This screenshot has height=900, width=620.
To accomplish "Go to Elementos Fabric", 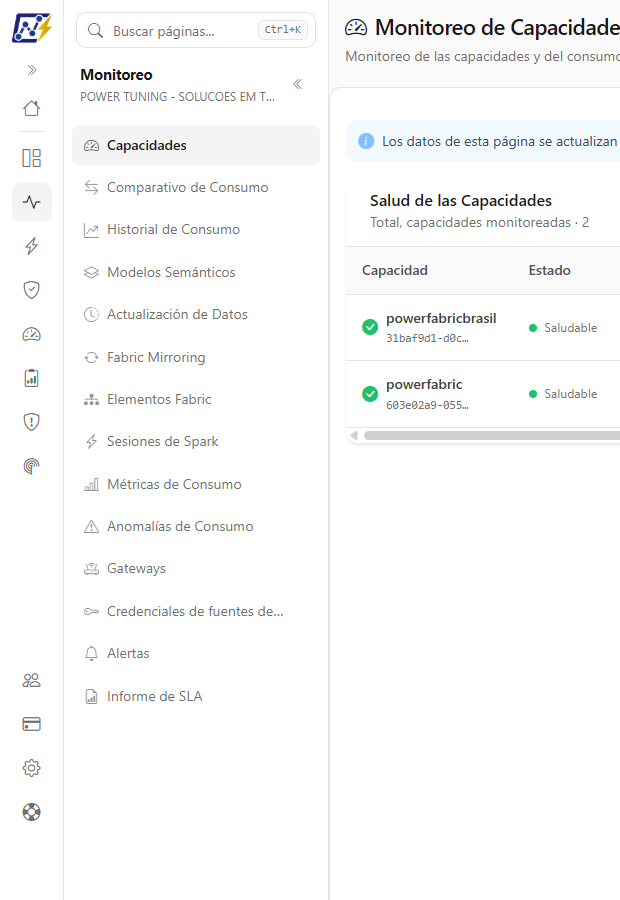I will click(x=196, y=399).
